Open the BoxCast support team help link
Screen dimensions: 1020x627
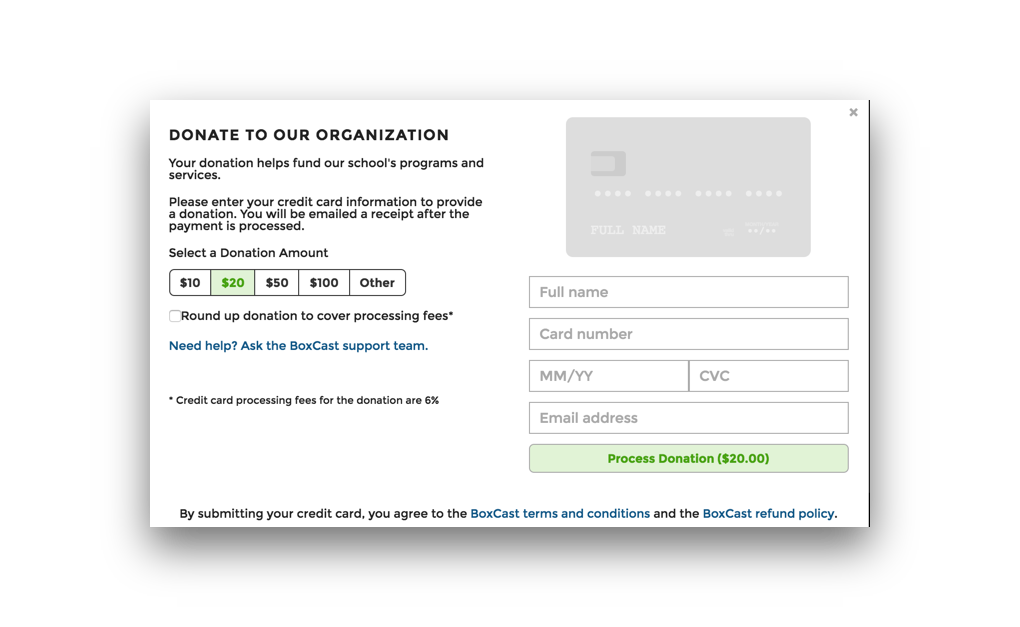tap(299, 346)
